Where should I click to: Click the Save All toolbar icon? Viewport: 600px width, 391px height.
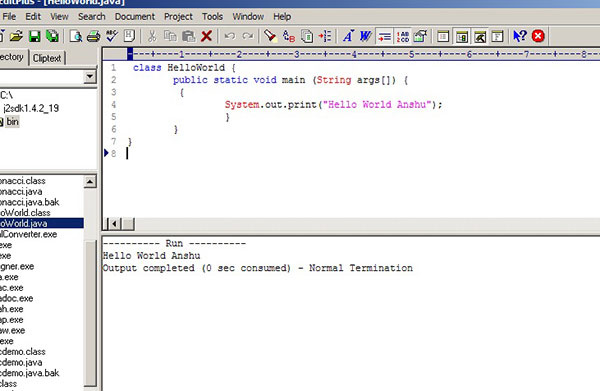click(52, 36)
